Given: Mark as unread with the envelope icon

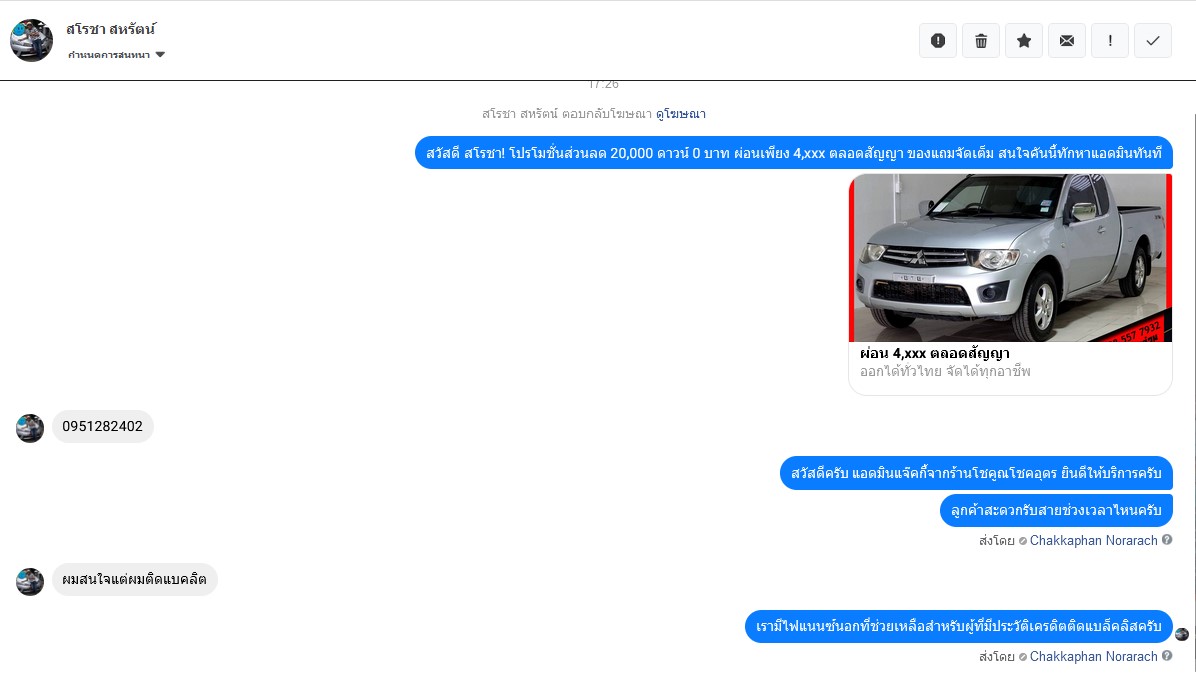Looking at the screenshot, I should click(x=1066, y=40).
